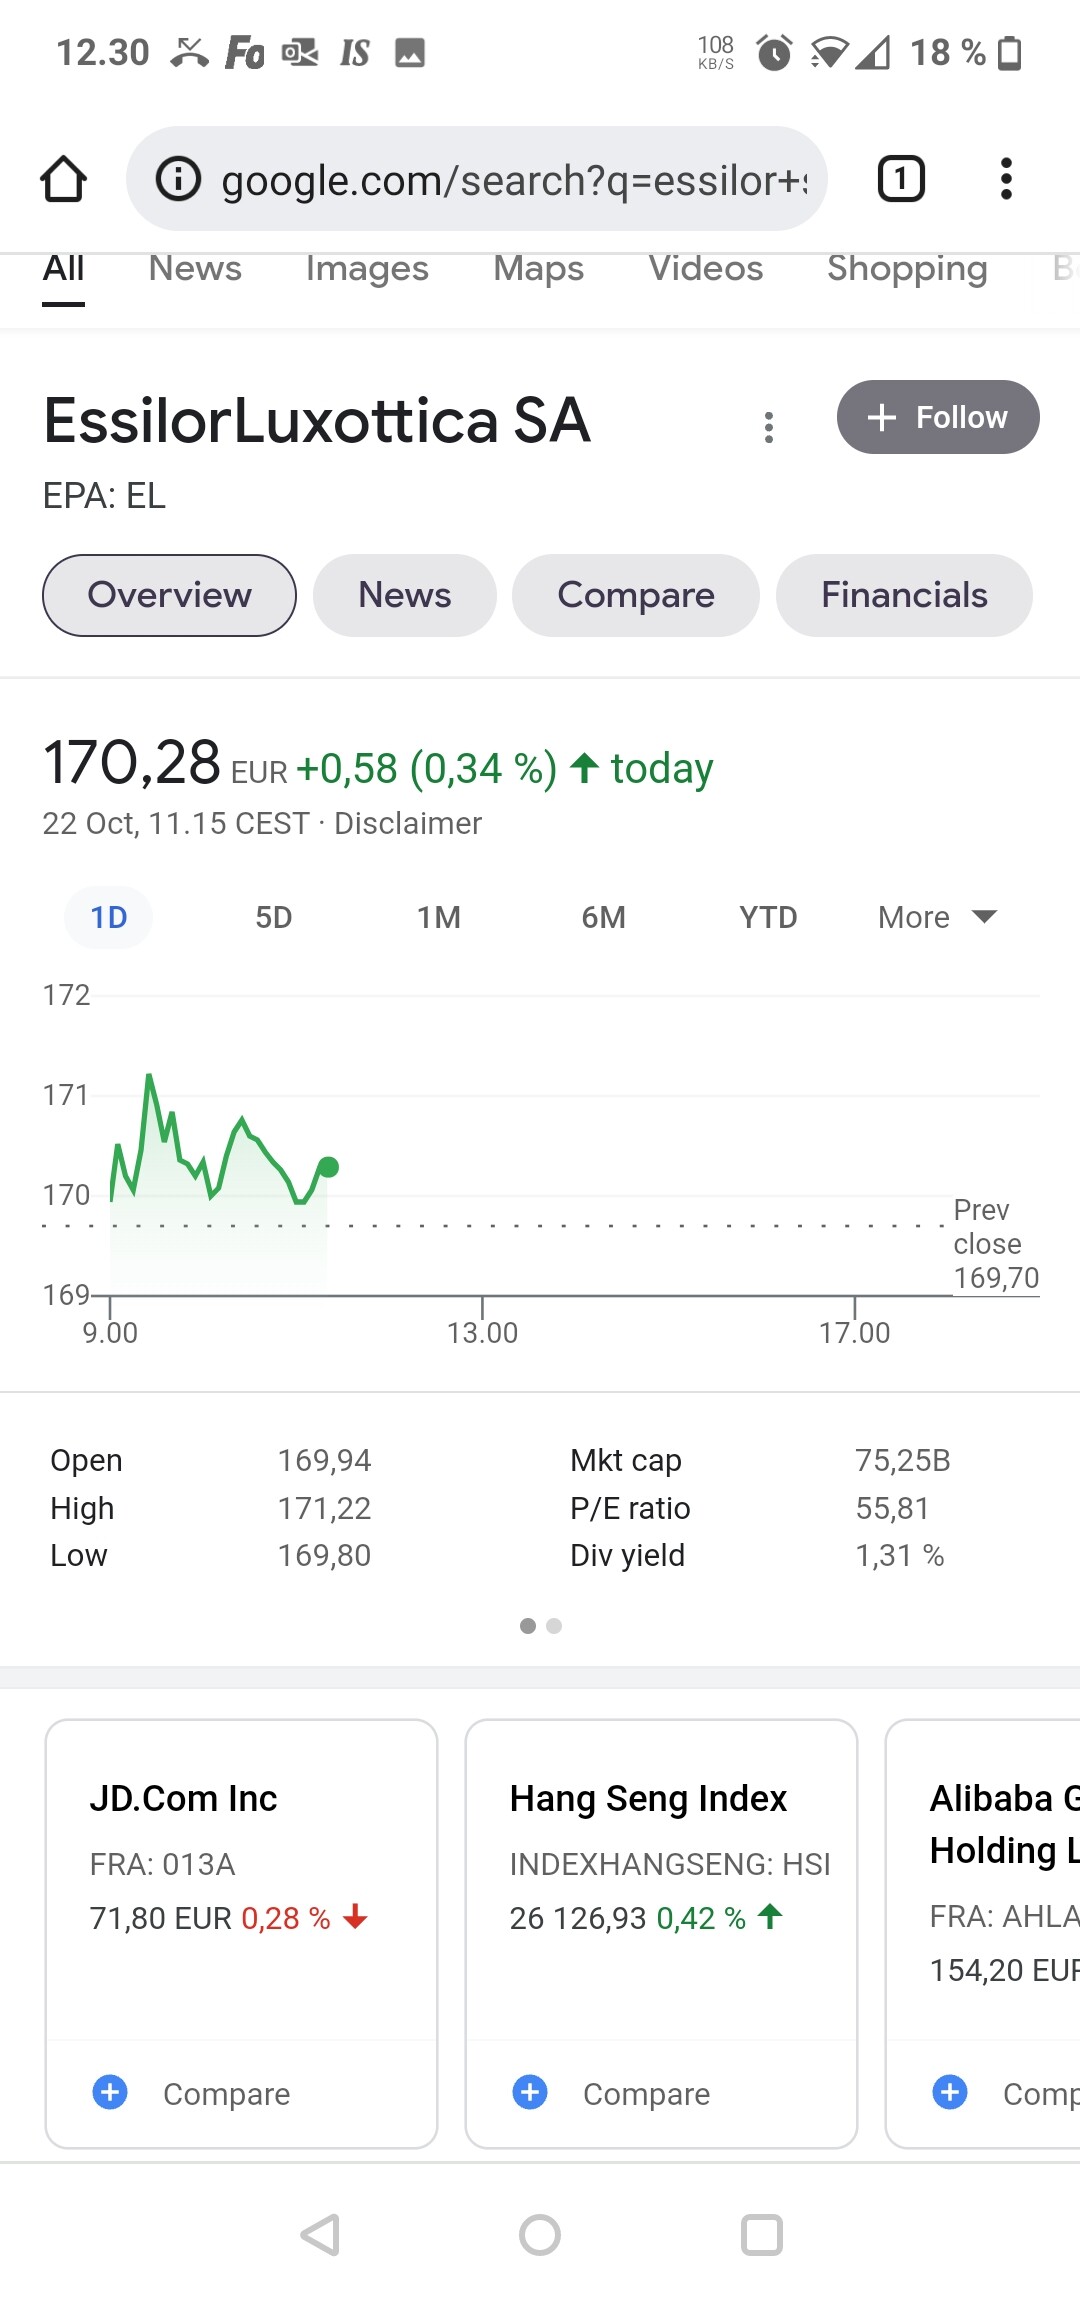
Task: Add Hang Seng Index to comparison
Action: (530, 2092)
